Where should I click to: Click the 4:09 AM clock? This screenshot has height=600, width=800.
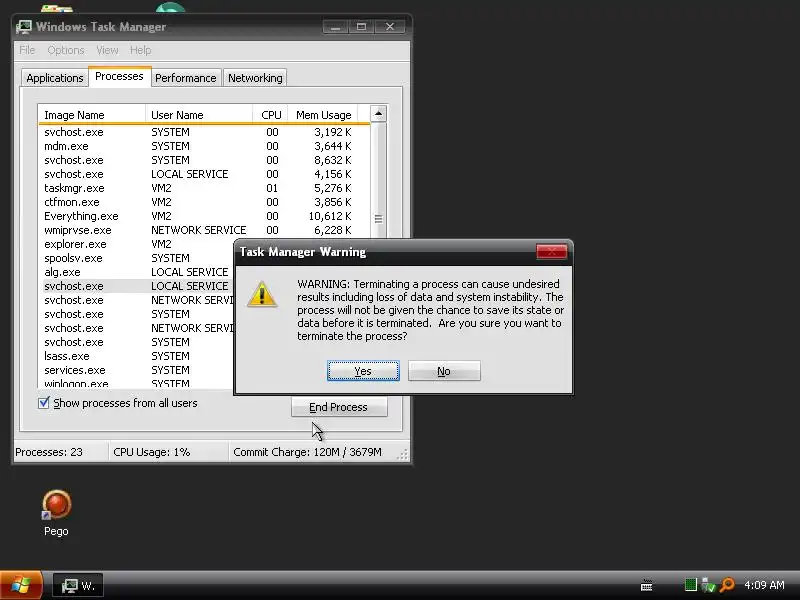click(x=764, y=585)
